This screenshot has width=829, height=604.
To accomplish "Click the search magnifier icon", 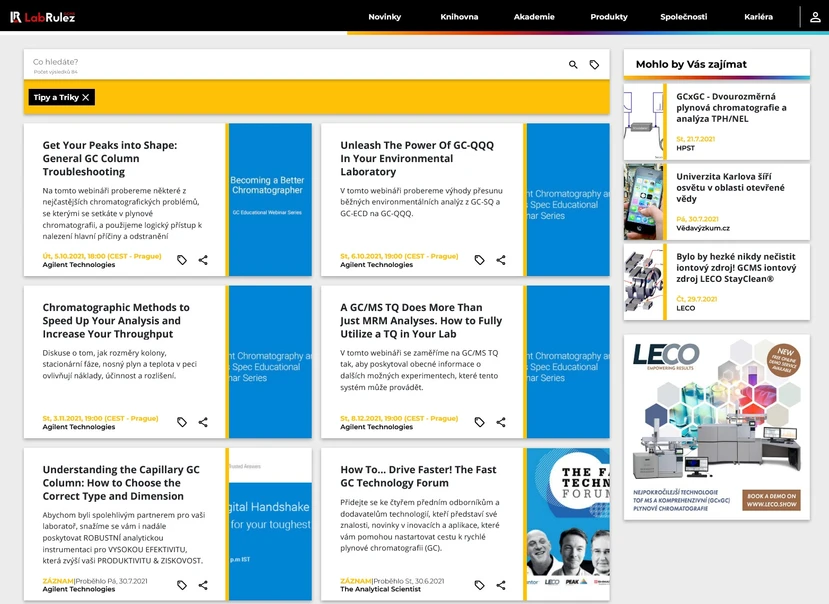I will pos(573,65).
